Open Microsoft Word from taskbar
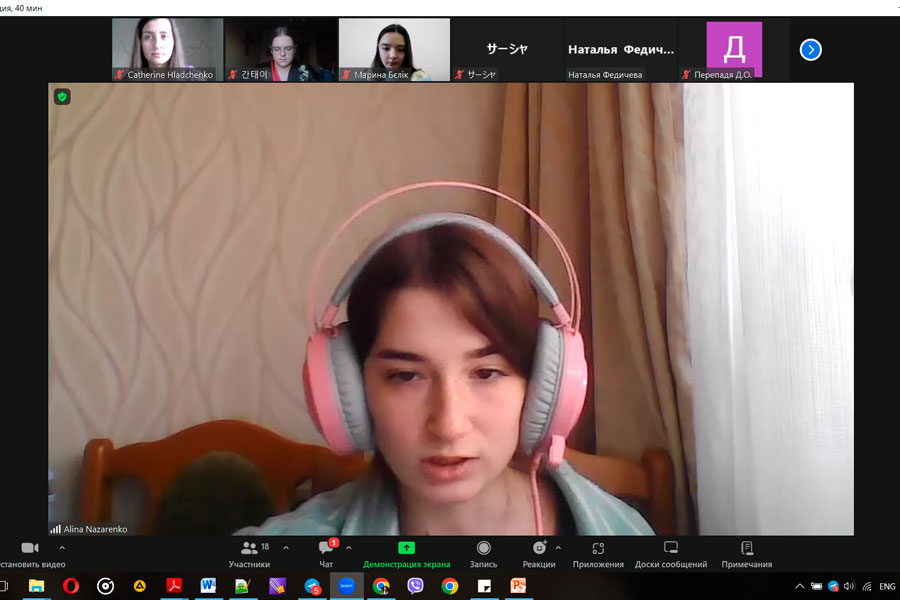The height and width of the screenshot is (600, 900). 208,586
